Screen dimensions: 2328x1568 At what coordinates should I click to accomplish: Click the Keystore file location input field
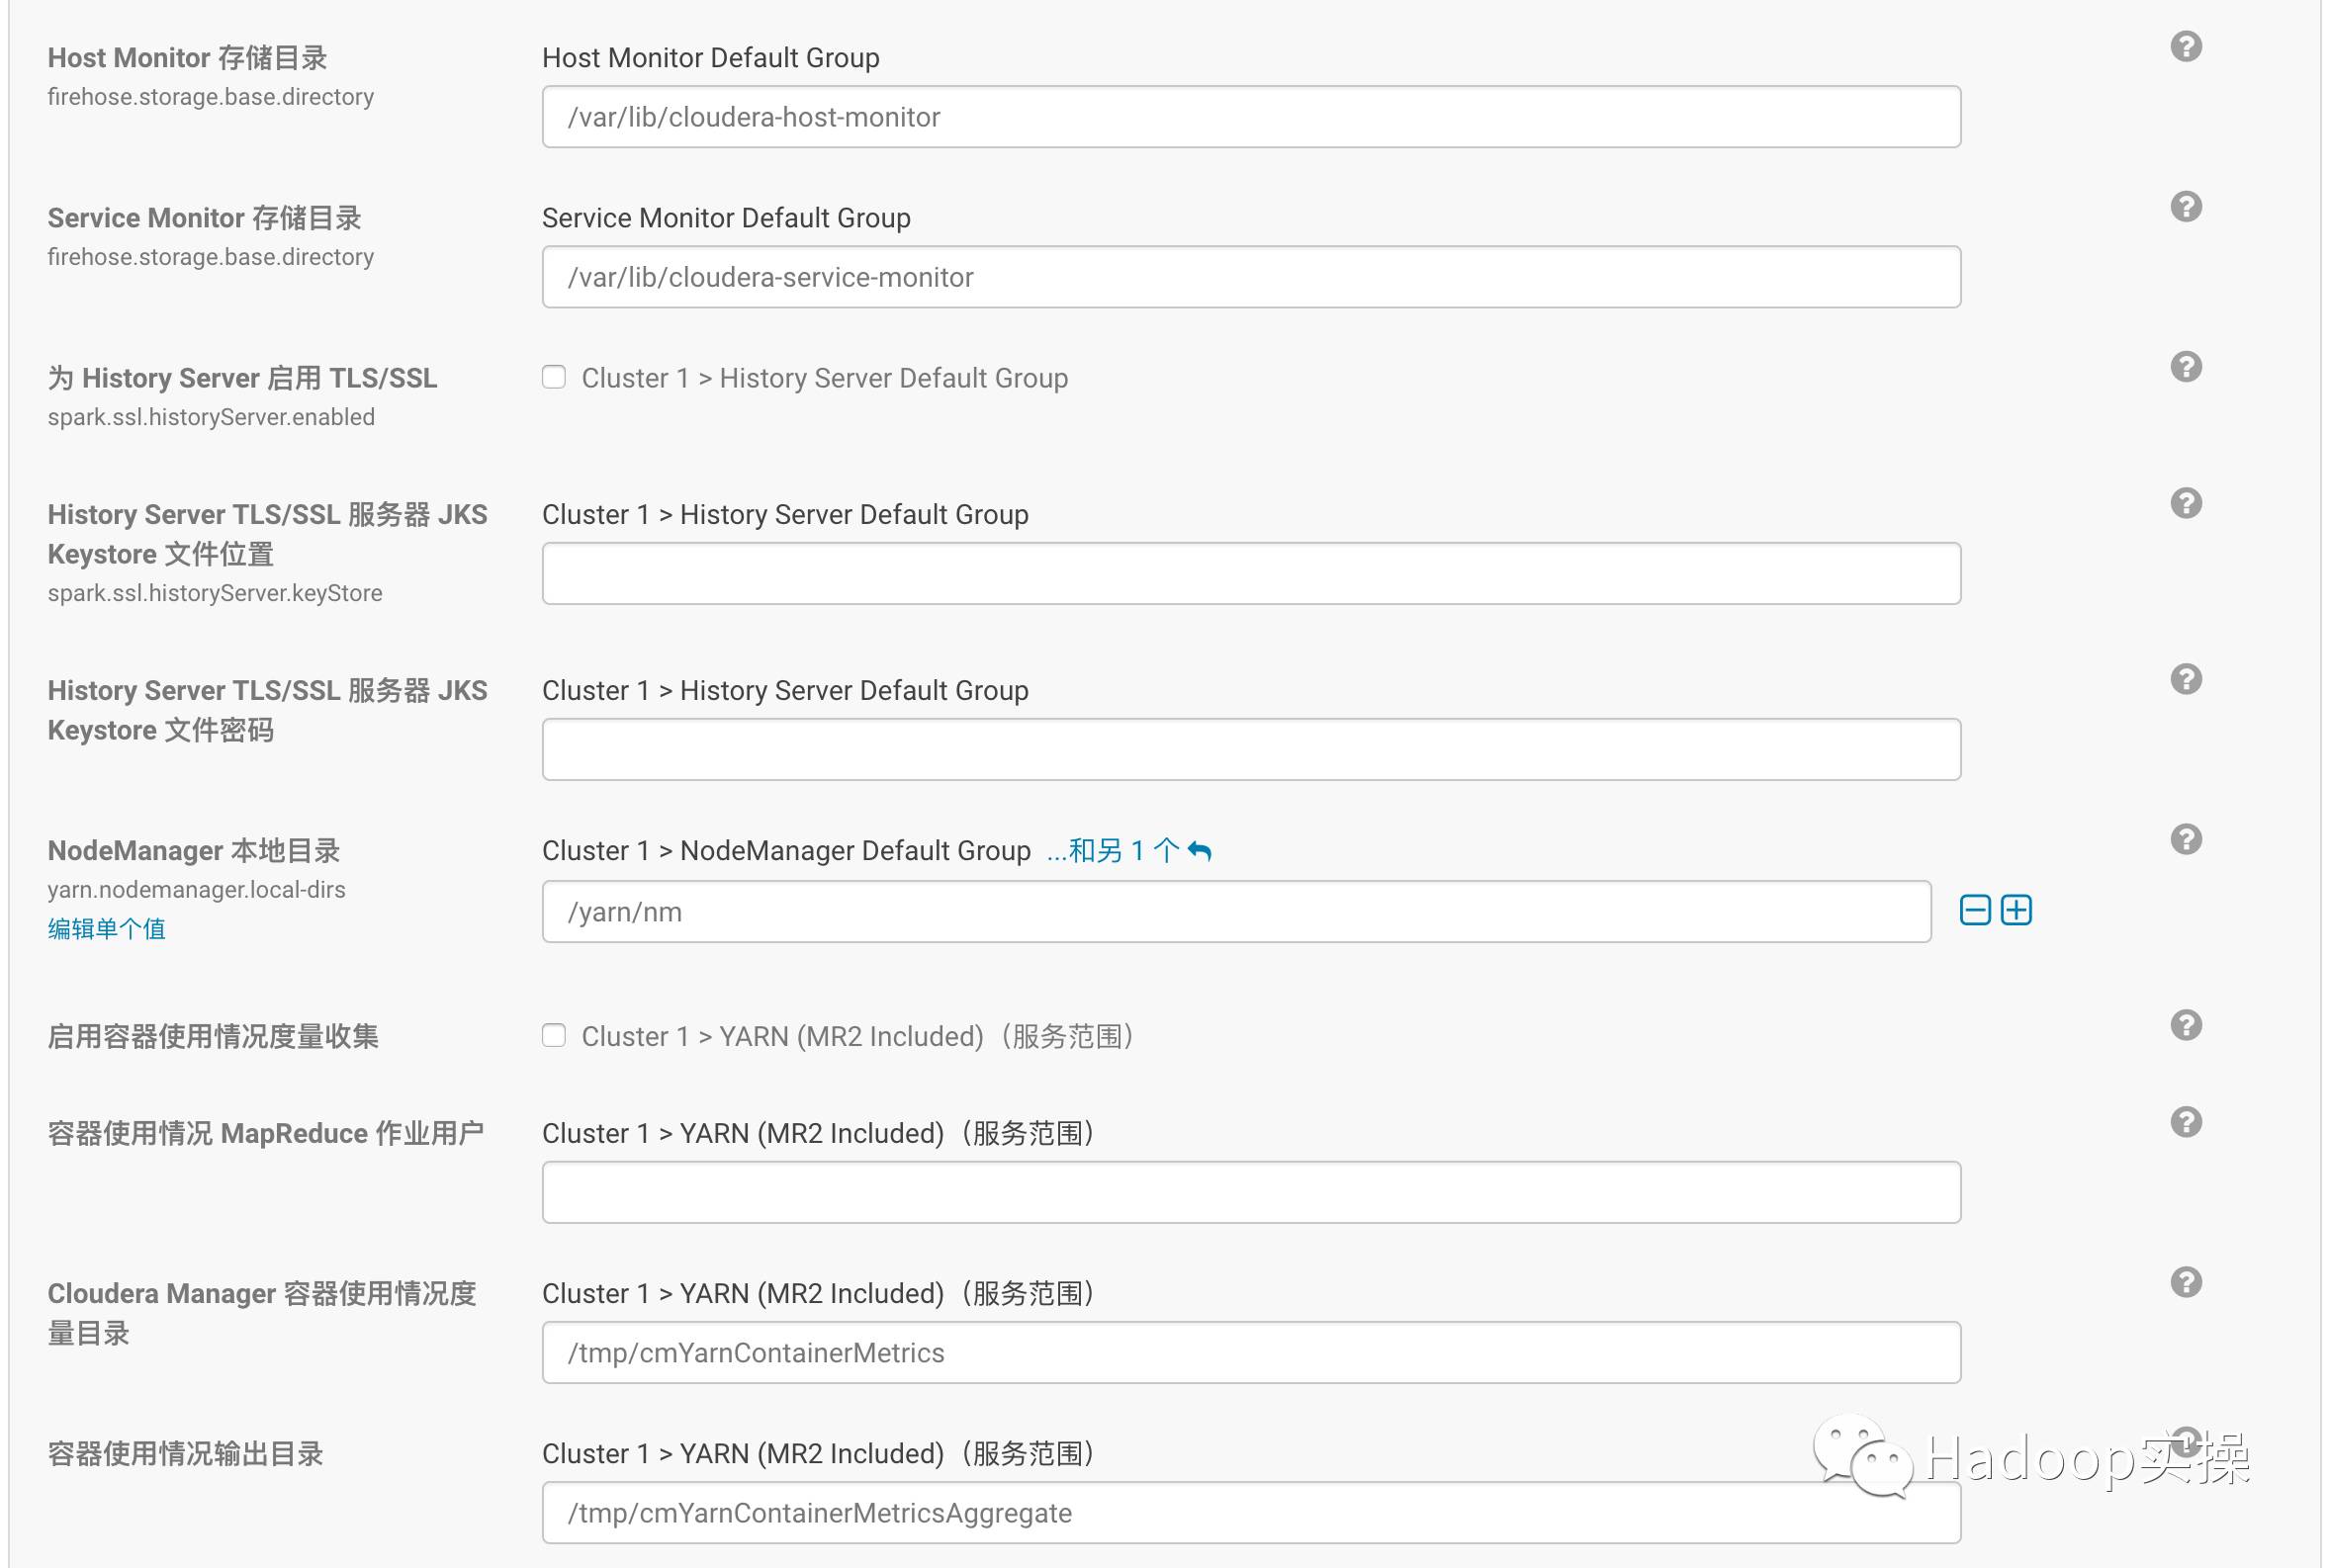1250,573
